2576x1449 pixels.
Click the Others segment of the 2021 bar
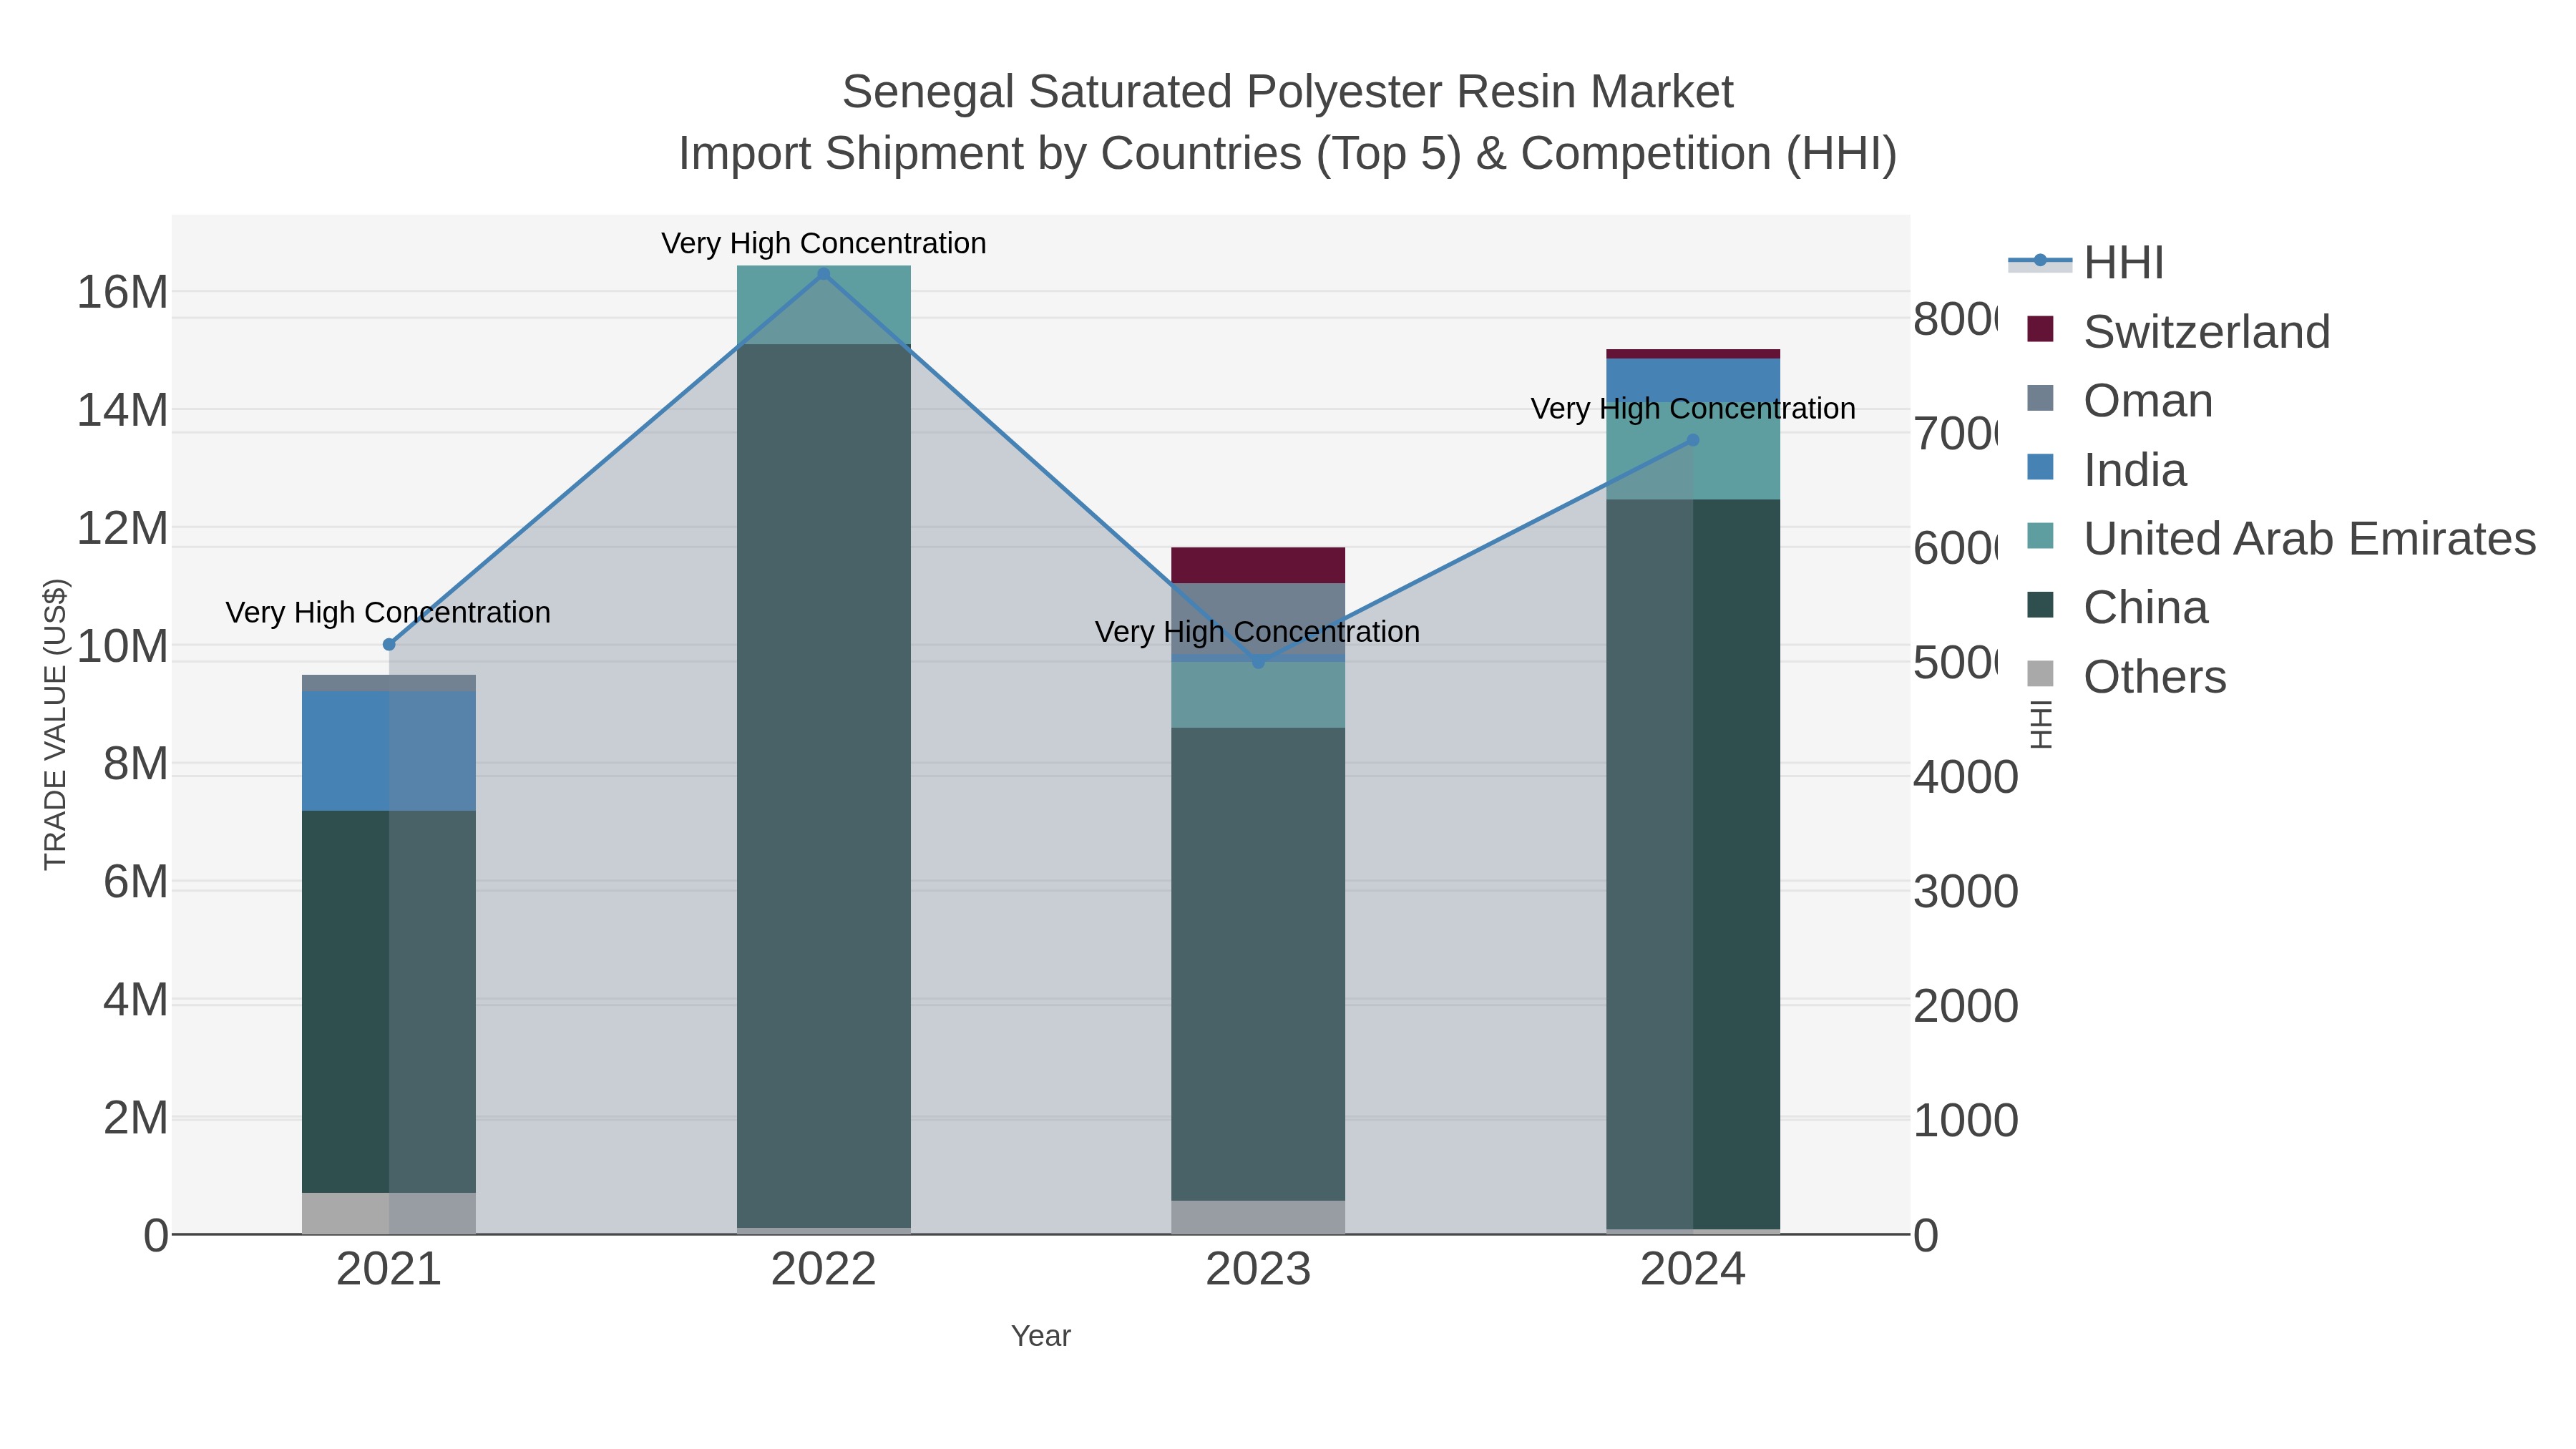pos(389,1213)
